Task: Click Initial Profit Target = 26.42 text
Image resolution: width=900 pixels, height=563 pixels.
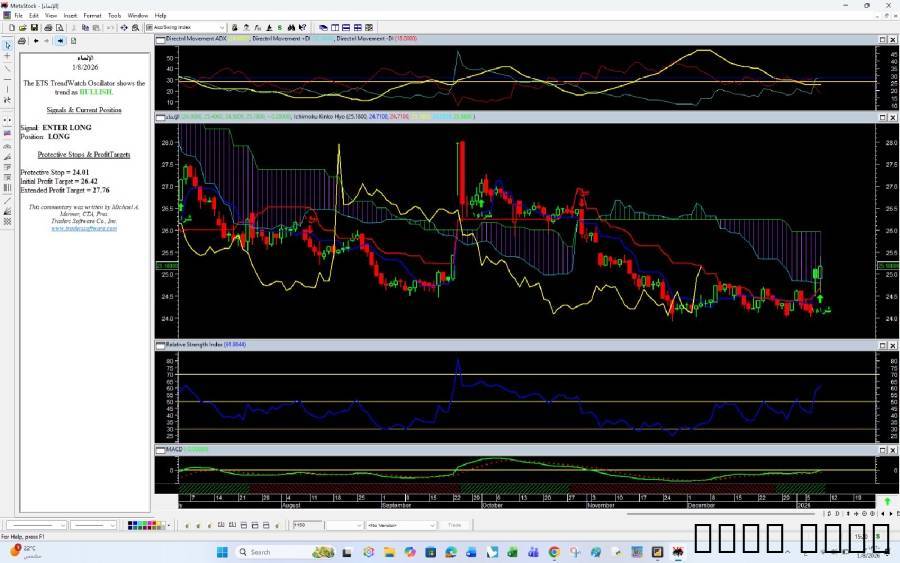Action: [59, 181]
